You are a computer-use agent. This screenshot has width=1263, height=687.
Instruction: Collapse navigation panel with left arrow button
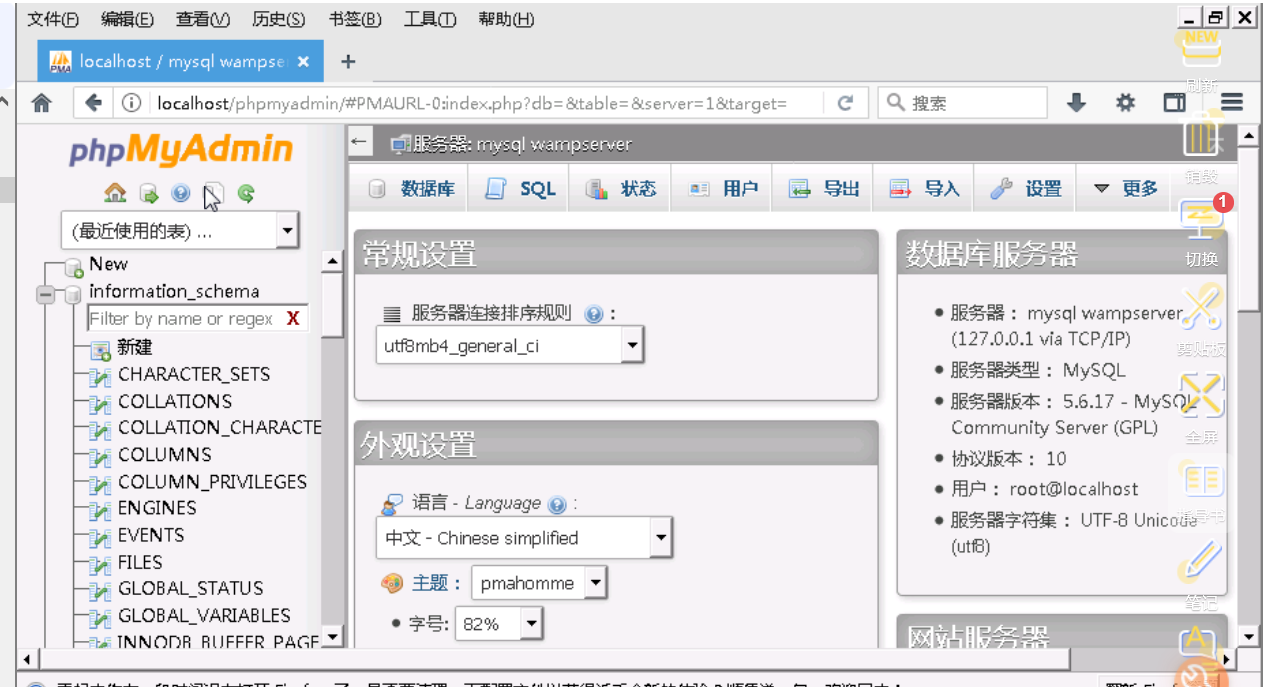tap(360, 142)
